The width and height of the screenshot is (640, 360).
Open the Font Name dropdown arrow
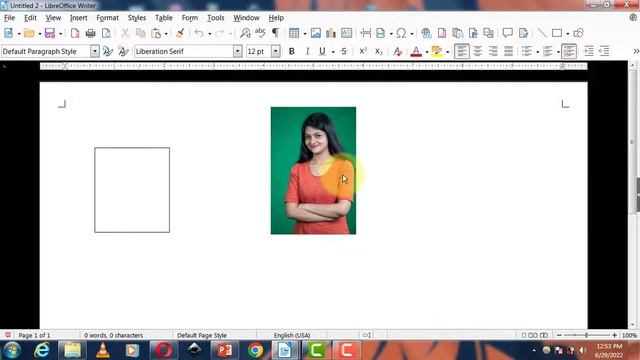238,51
